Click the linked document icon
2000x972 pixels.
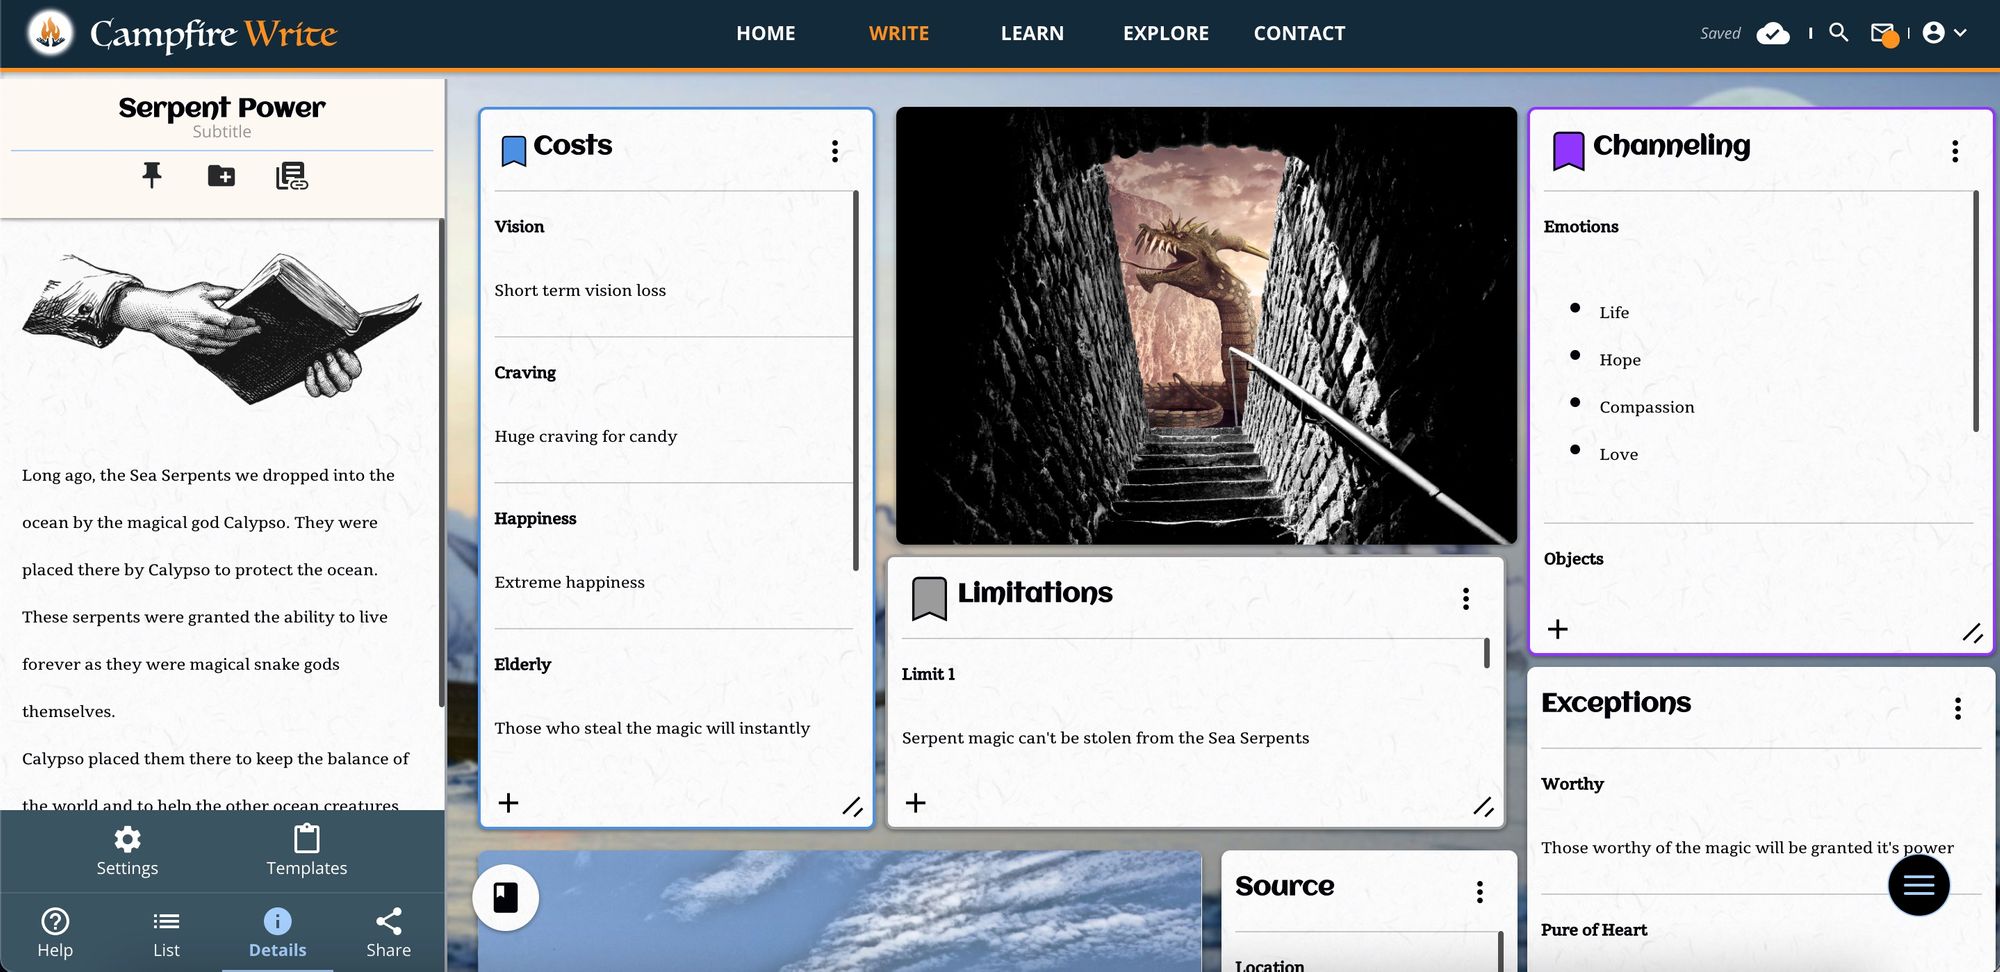click(x=291, y=176)
